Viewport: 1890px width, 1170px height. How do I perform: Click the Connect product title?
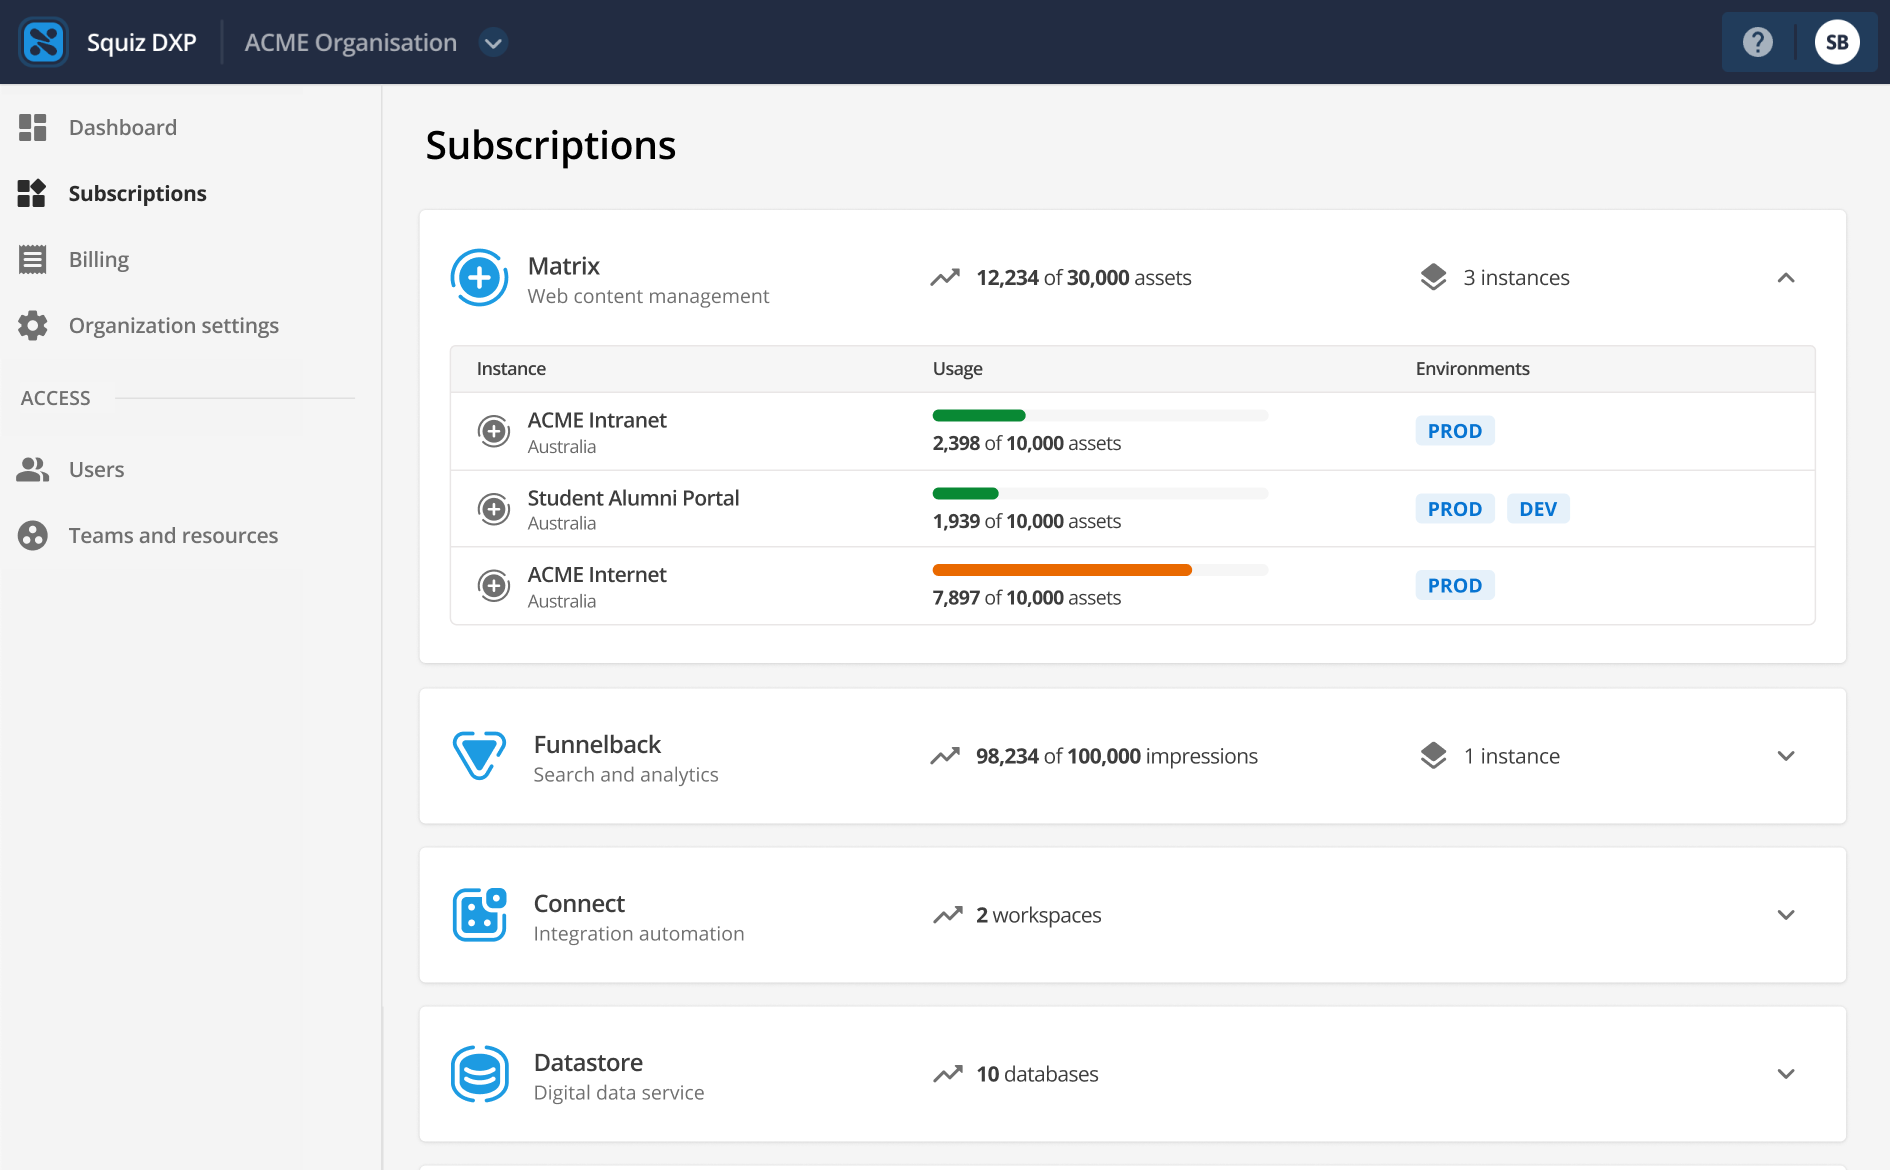point(579,903)
